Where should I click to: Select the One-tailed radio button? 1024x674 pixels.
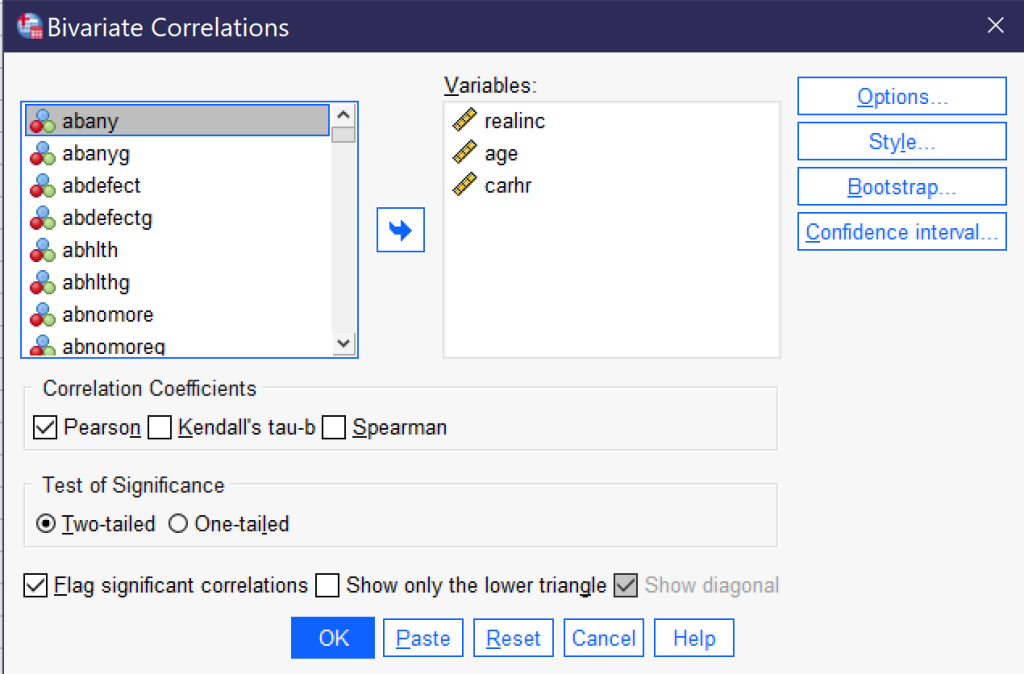(x=178, y=524)
